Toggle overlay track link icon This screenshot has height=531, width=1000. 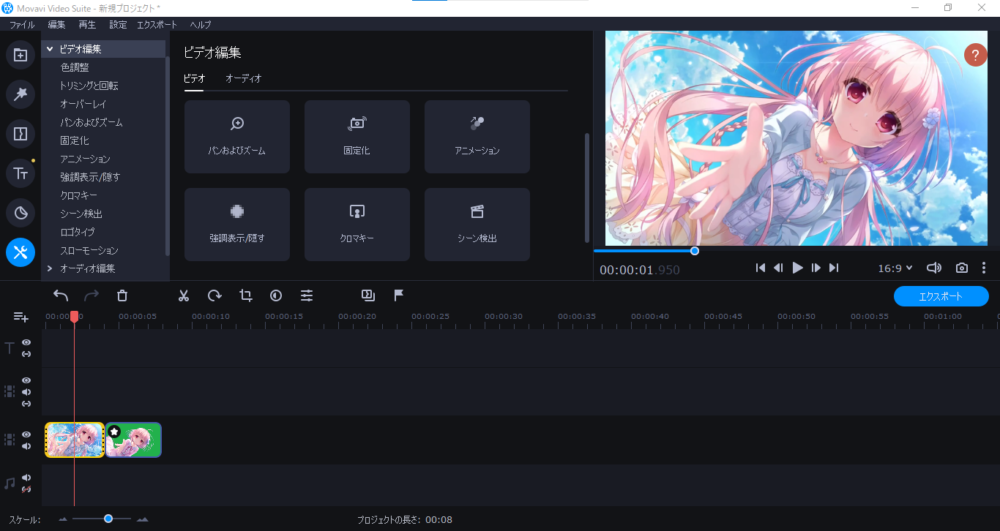point(26,404)
